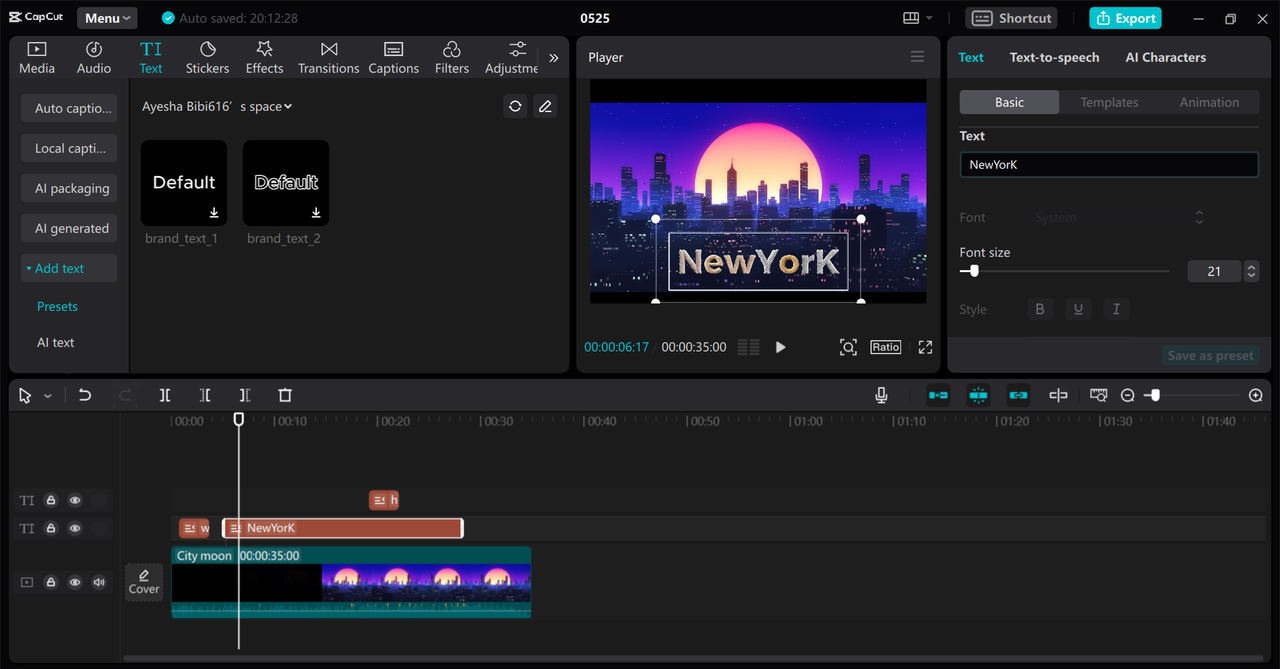Select the Presets item in sidebar
The image size is (1280, 669).
57,306
